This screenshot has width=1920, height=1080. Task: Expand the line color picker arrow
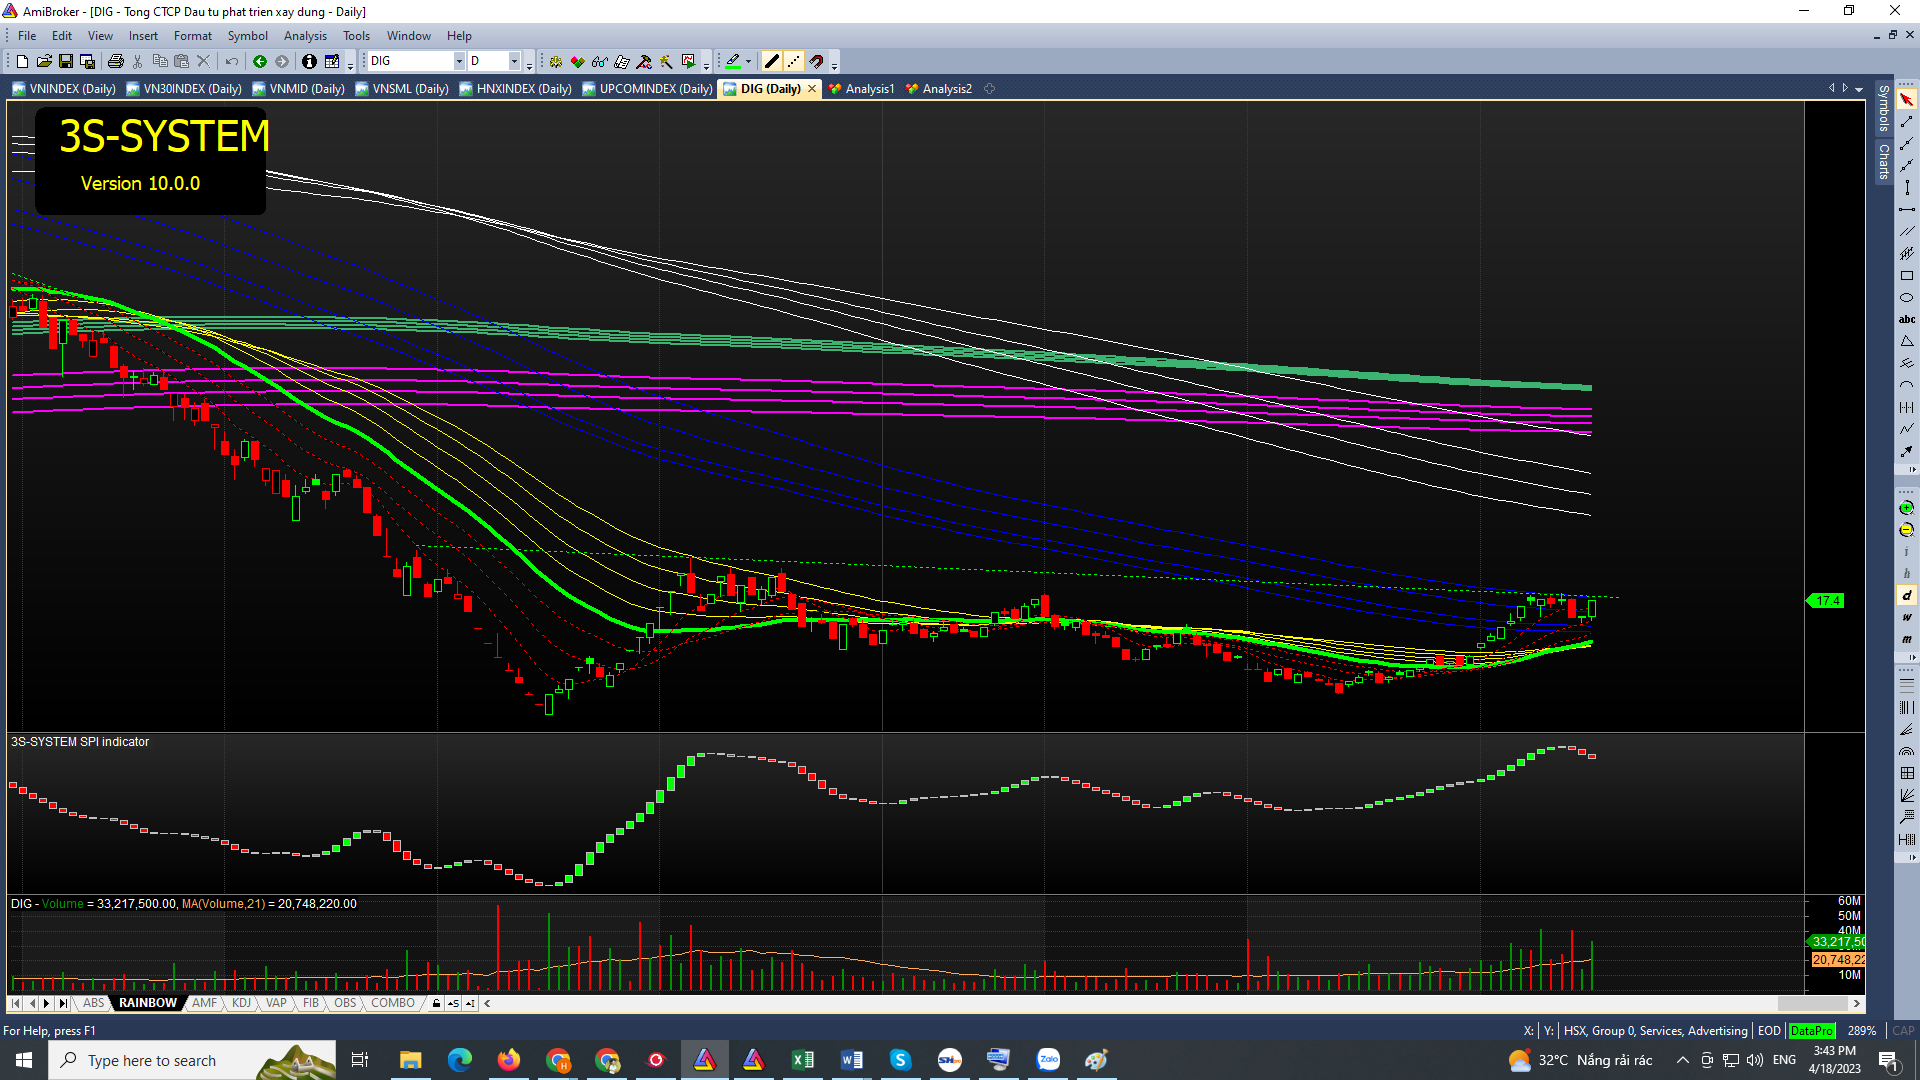pyautogui.click(x=748, y=62)
